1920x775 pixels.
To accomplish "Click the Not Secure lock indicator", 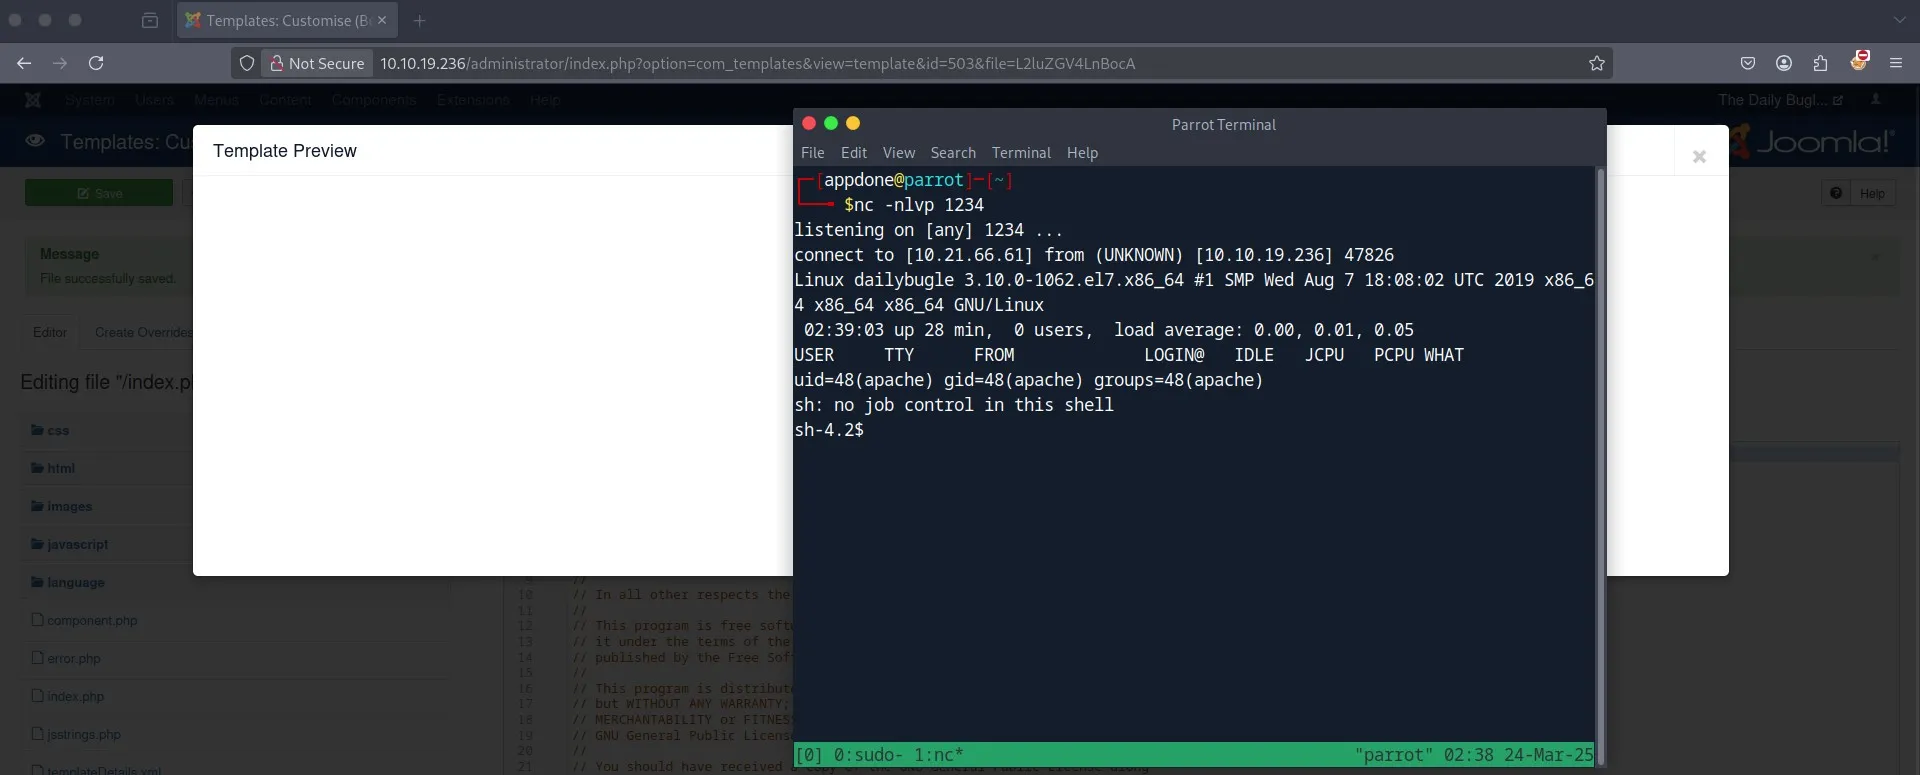I will tap(317, 63).
